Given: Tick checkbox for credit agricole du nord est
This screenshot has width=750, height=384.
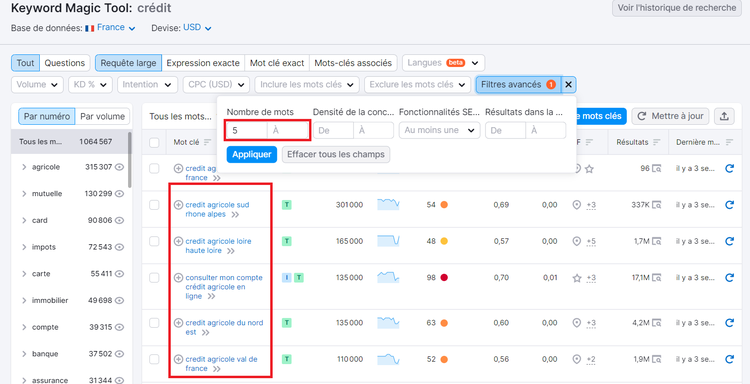Looking at the screenshot, I should click(154, 323).
